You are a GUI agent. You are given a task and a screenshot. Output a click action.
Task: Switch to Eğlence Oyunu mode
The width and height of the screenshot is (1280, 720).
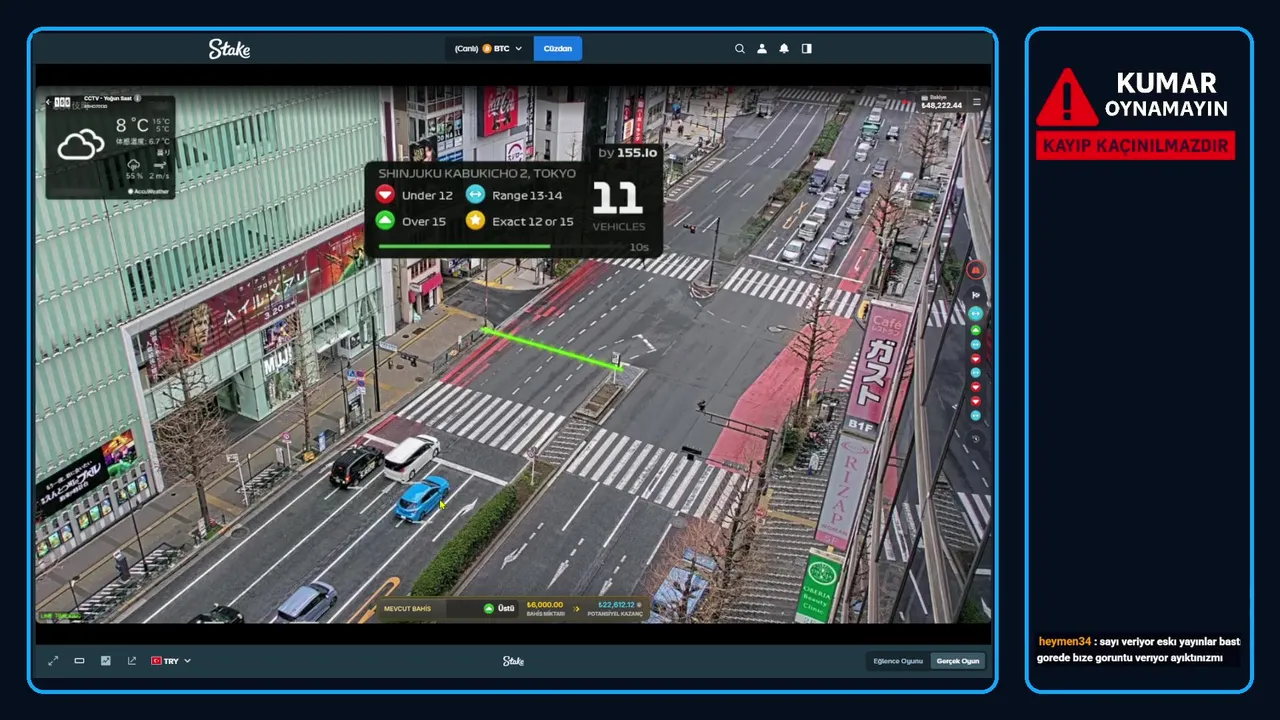point(898,661)
